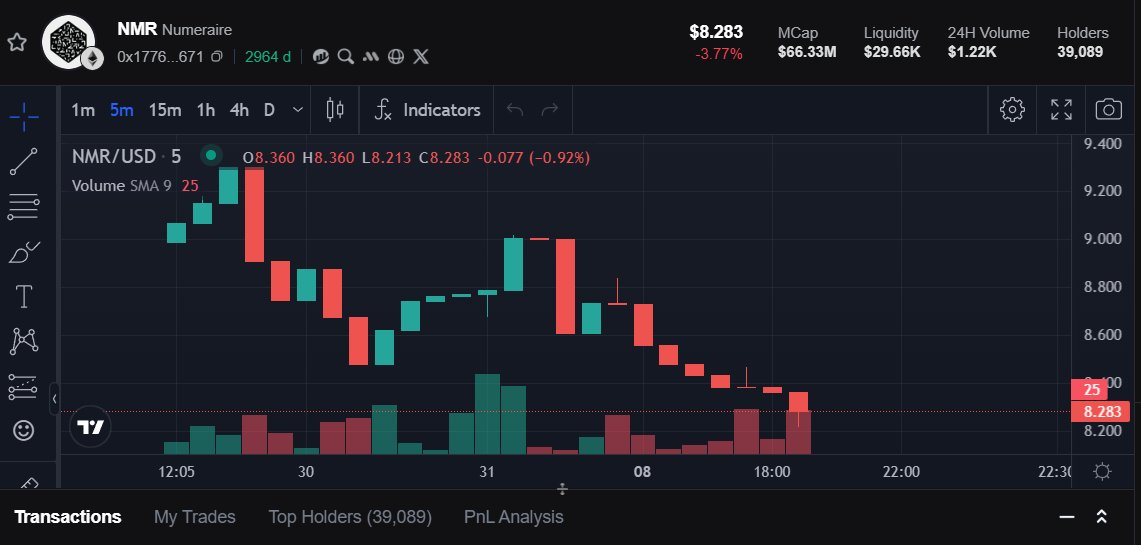This screenshot has height=545, width=1141.
Task: Open the chart patterns tool
Action: (24, 341)
